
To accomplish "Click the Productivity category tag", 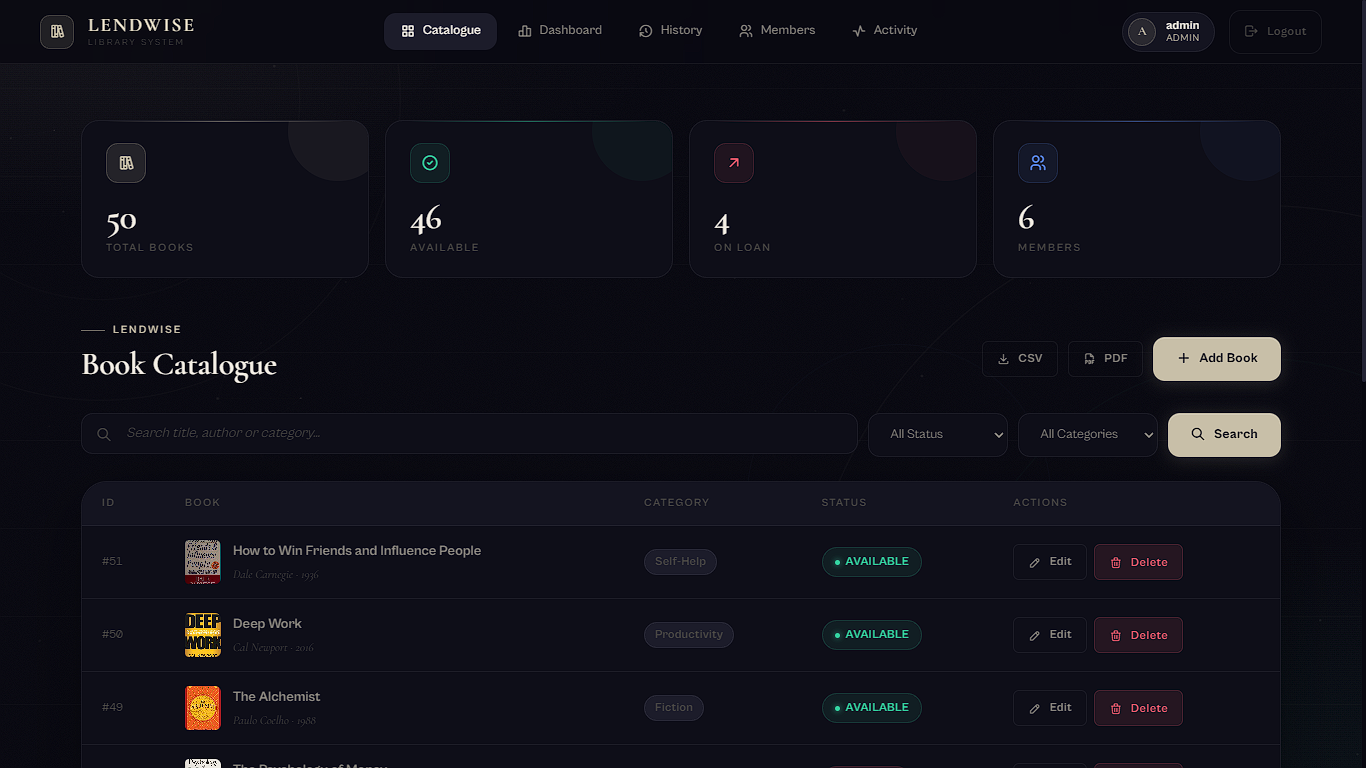I will pos(689,635).
